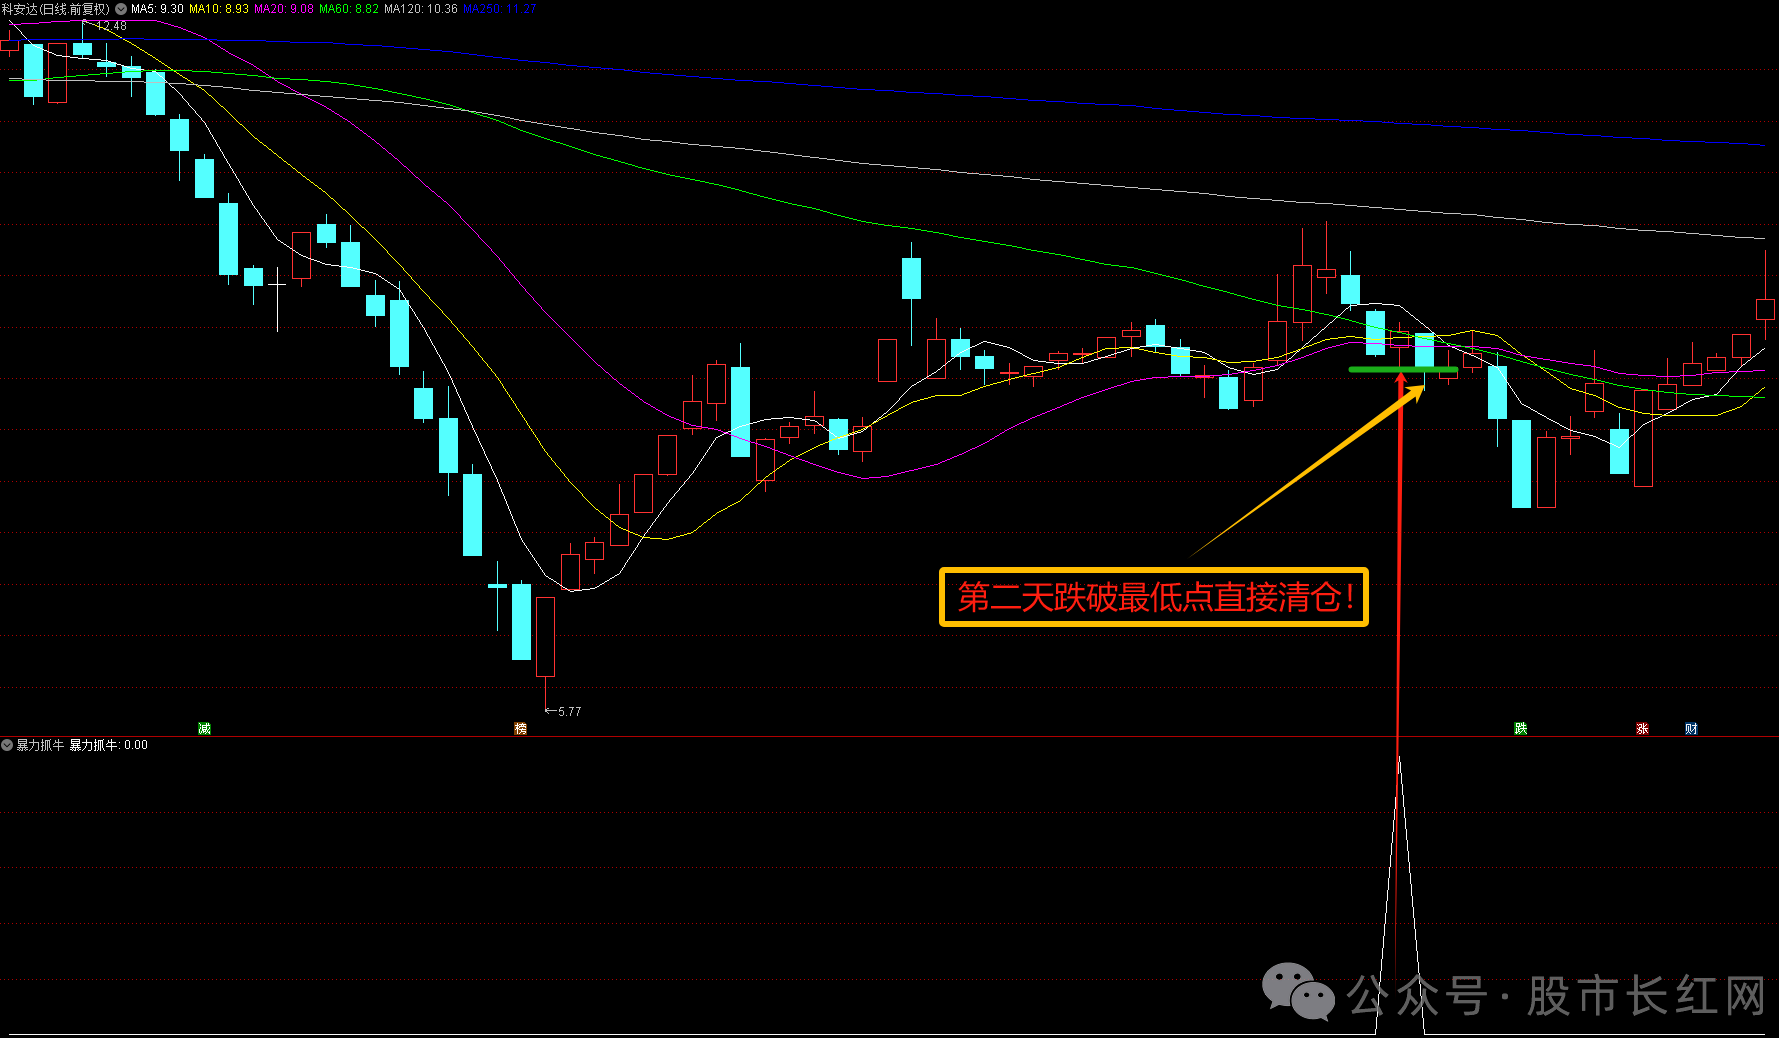This screenshot has width=1779, height=1038.
Task: Click the 财 event marker icon
Action: coord(1691,728)
